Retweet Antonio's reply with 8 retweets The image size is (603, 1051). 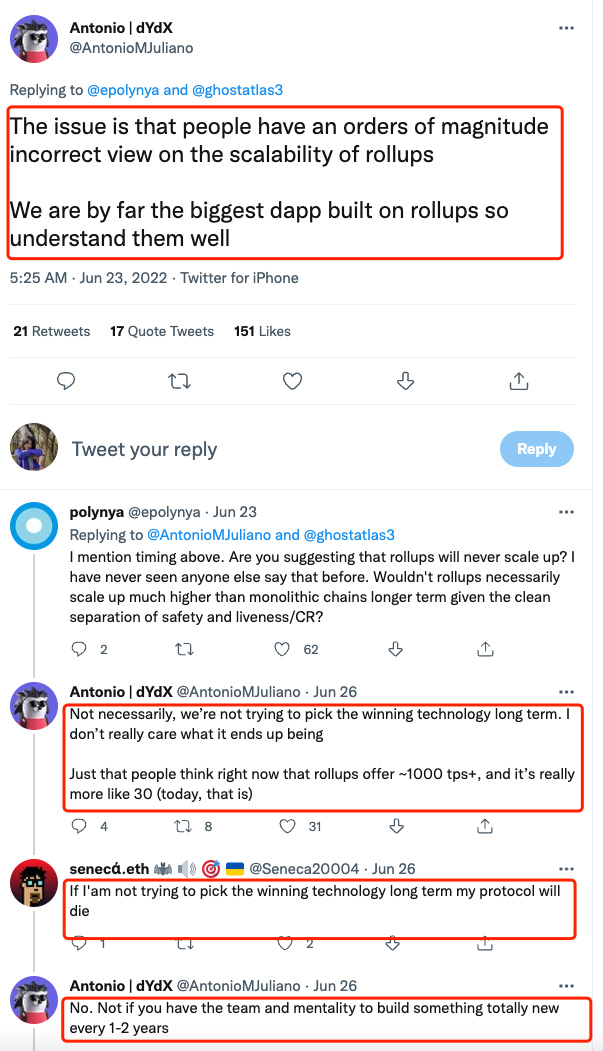pyautogui.click(x=183, y=826)
